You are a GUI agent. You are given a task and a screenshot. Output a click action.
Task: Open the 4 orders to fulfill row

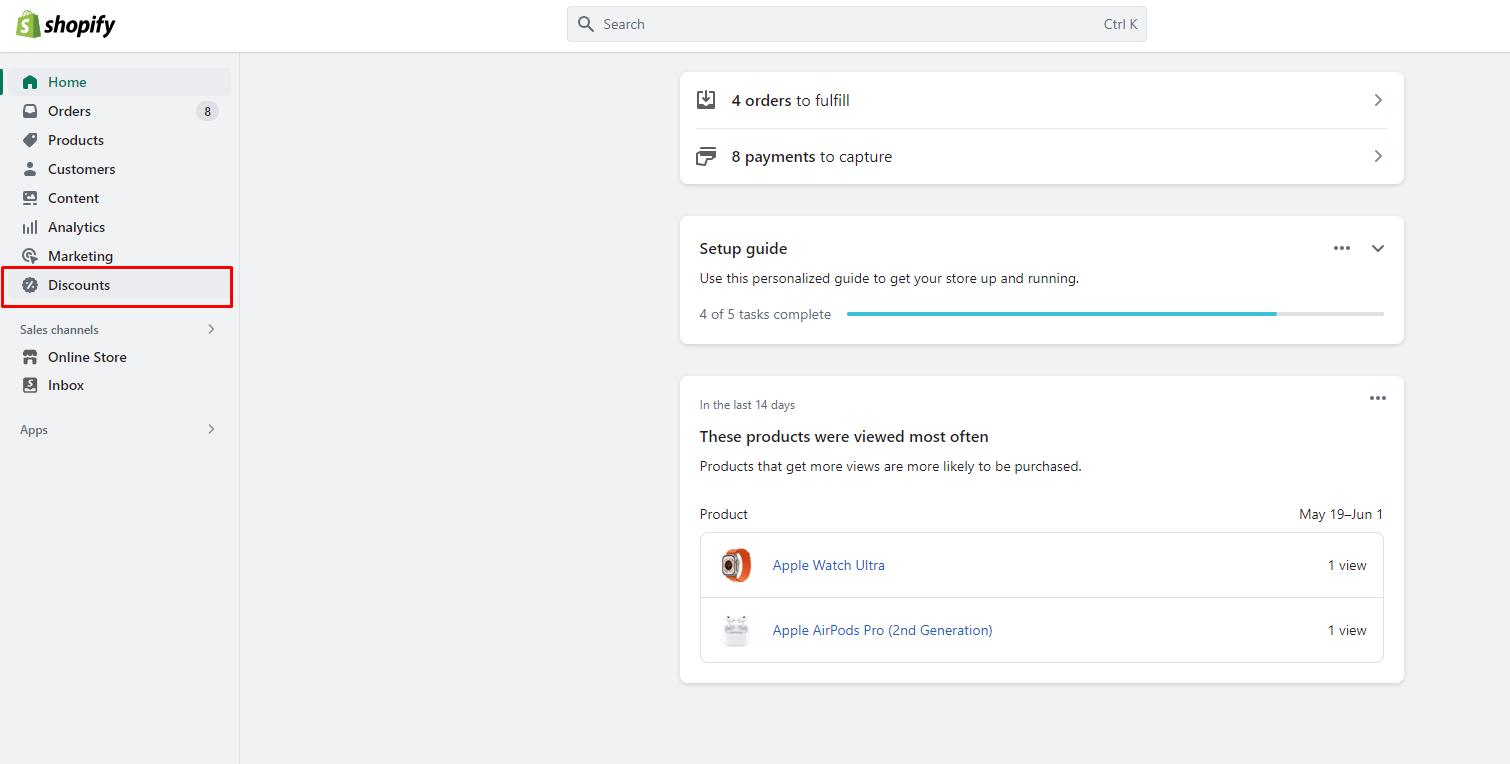1041,100
